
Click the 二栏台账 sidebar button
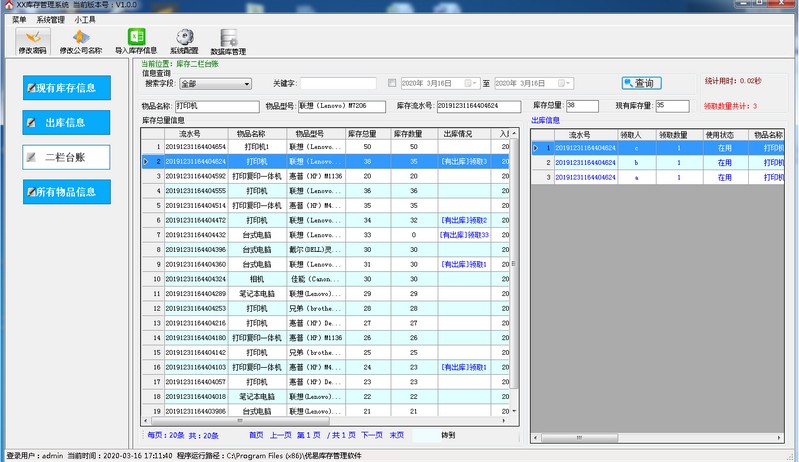click(x=66, y=157)
